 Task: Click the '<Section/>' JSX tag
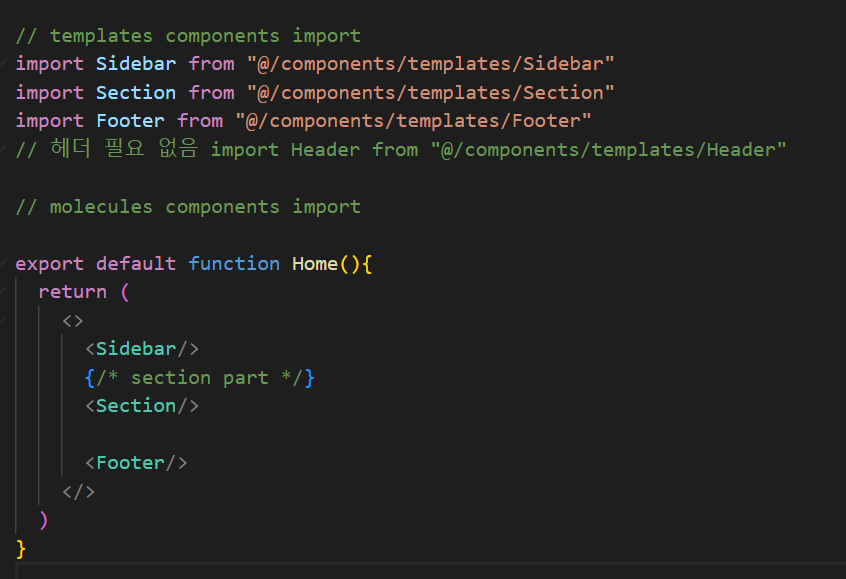(142, 406)
